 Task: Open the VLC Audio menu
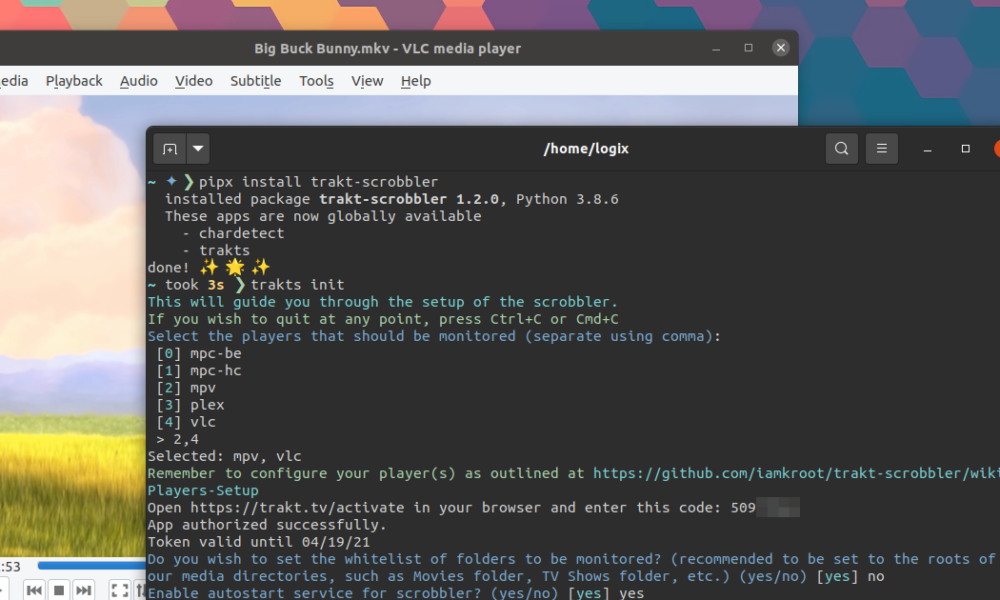click(x=138, y=81)
